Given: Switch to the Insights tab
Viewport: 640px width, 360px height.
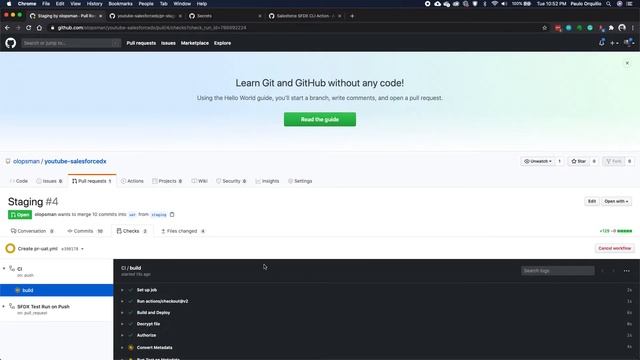Looking at the screenshot, I should tap(267, 181).
